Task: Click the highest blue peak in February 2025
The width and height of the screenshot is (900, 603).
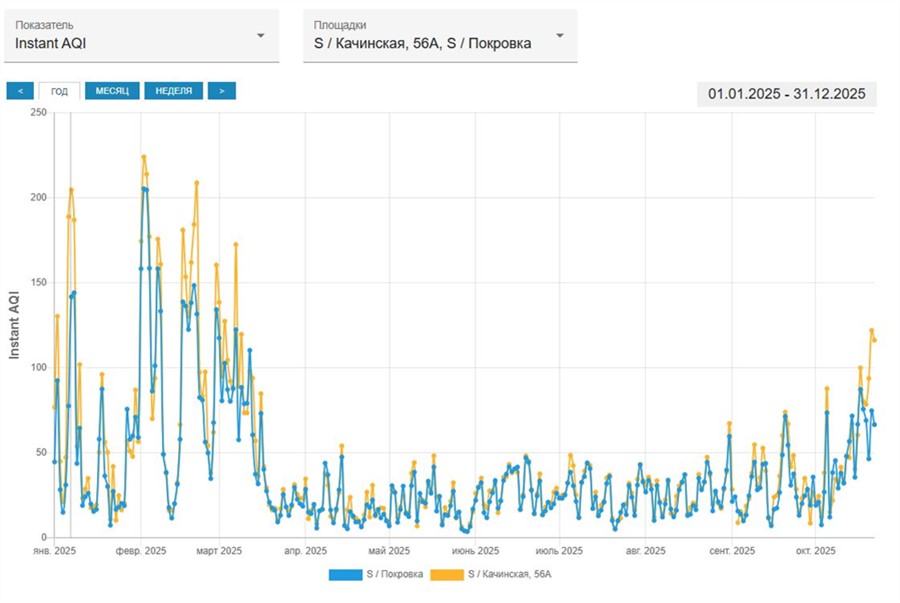Action: (x=145, y=188)
